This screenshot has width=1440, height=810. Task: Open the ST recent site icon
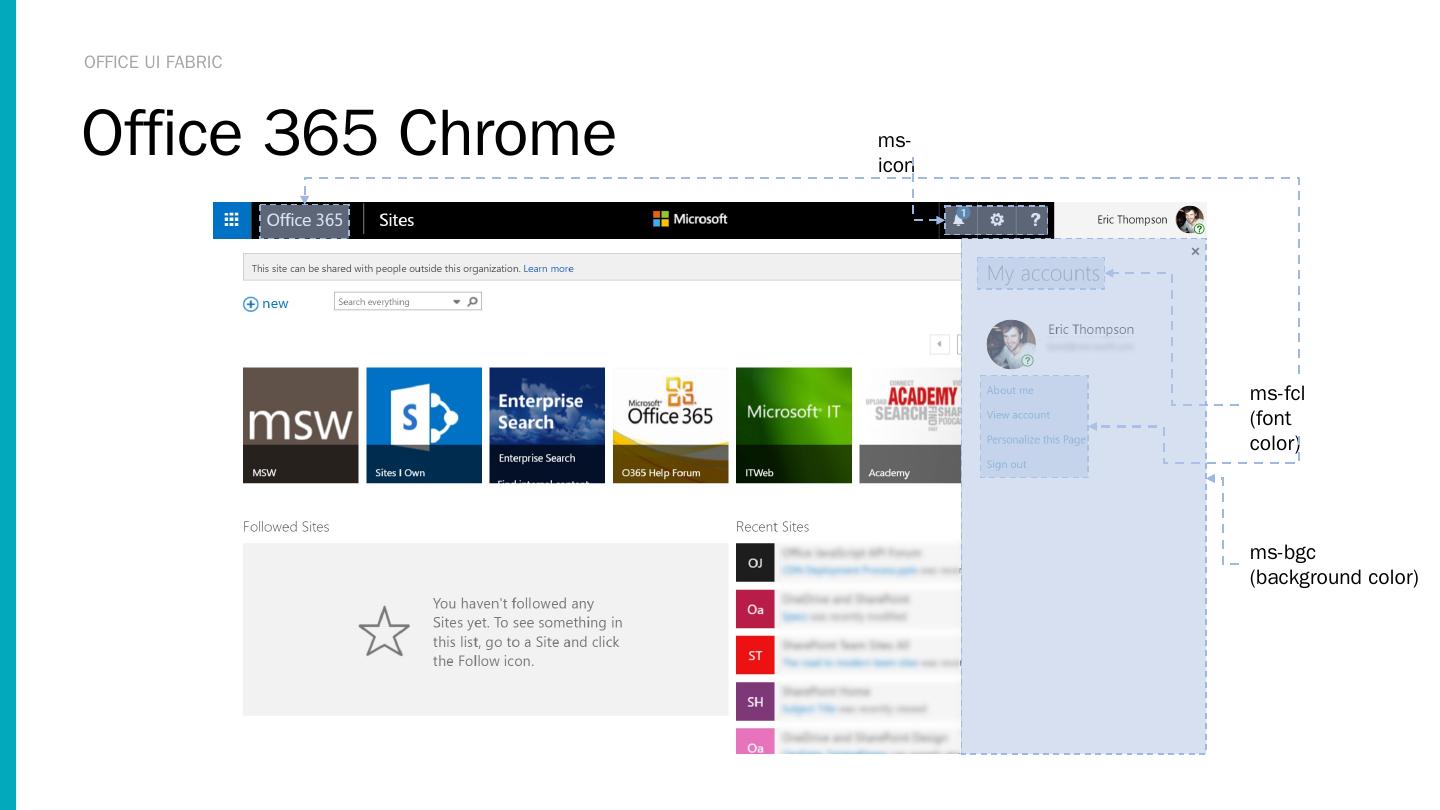click(755, 655)
